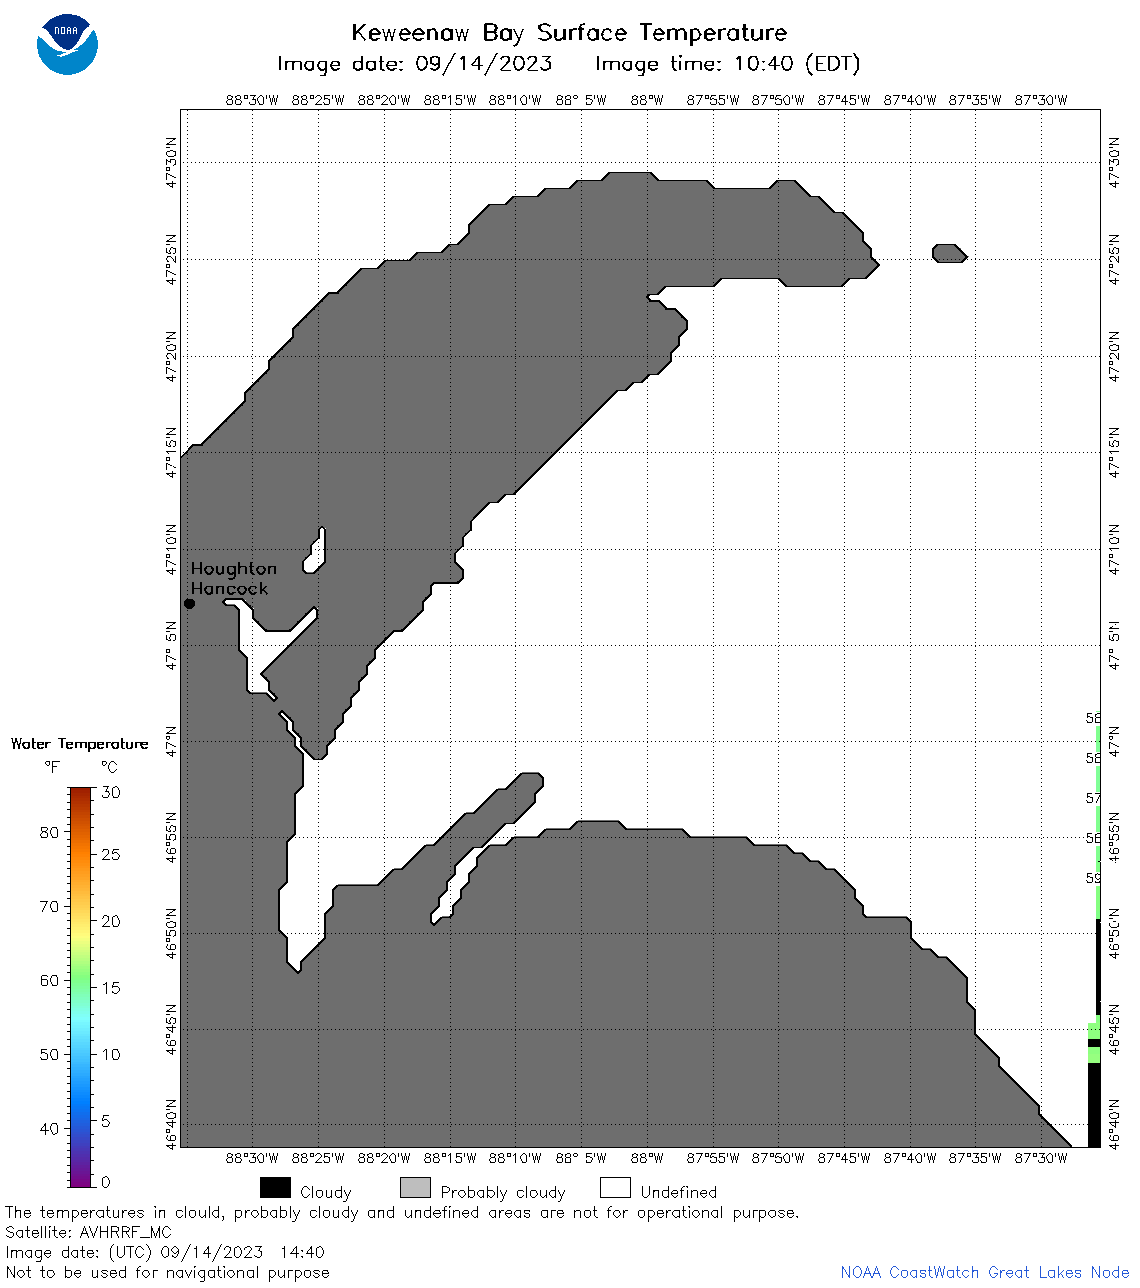Click the 88°30'W label on the top axis
The width and height of the screenshot is (1140, 1288).
click(252, 100)
